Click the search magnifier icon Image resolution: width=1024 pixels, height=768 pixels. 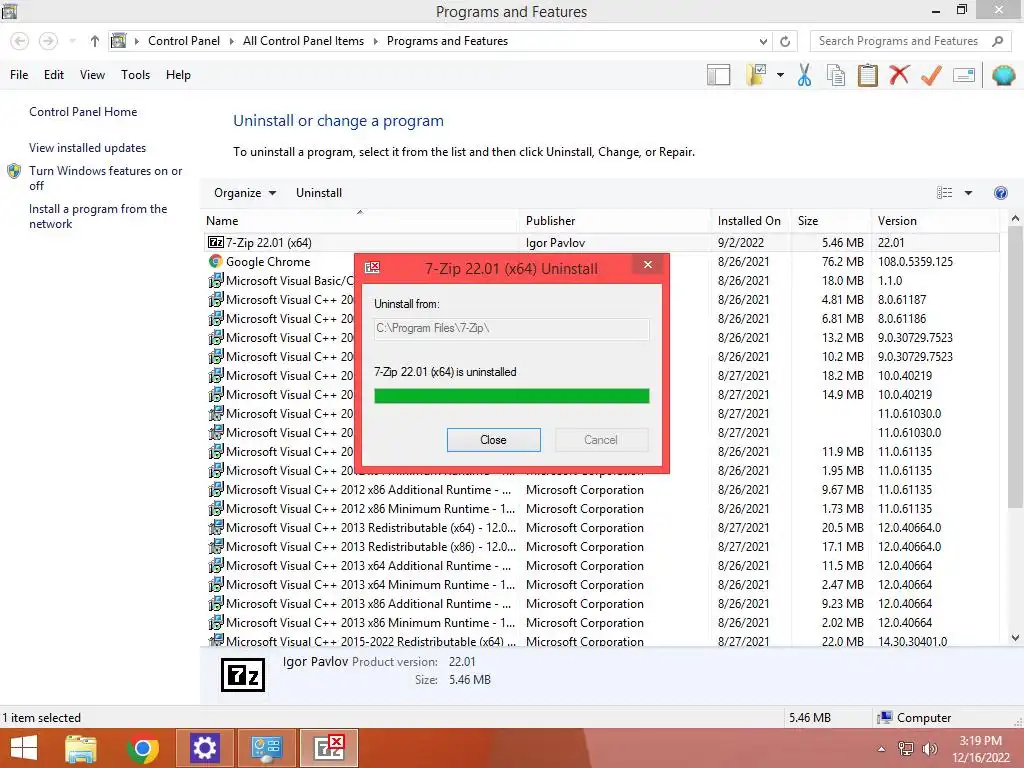tap(997, 41)
